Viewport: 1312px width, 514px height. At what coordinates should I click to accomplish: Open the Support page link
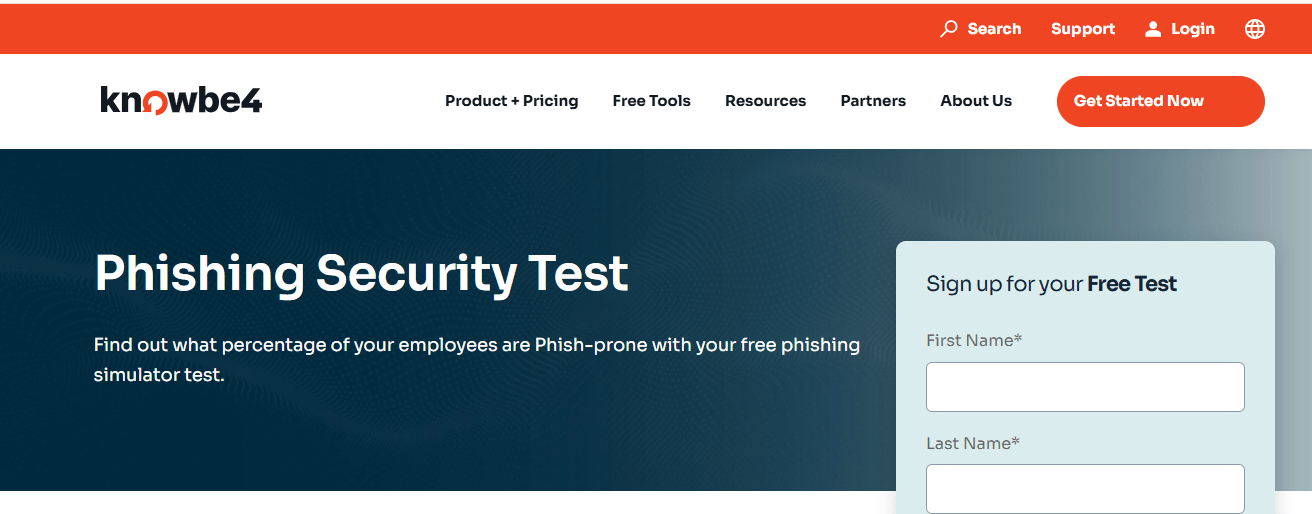point(1083,29)
